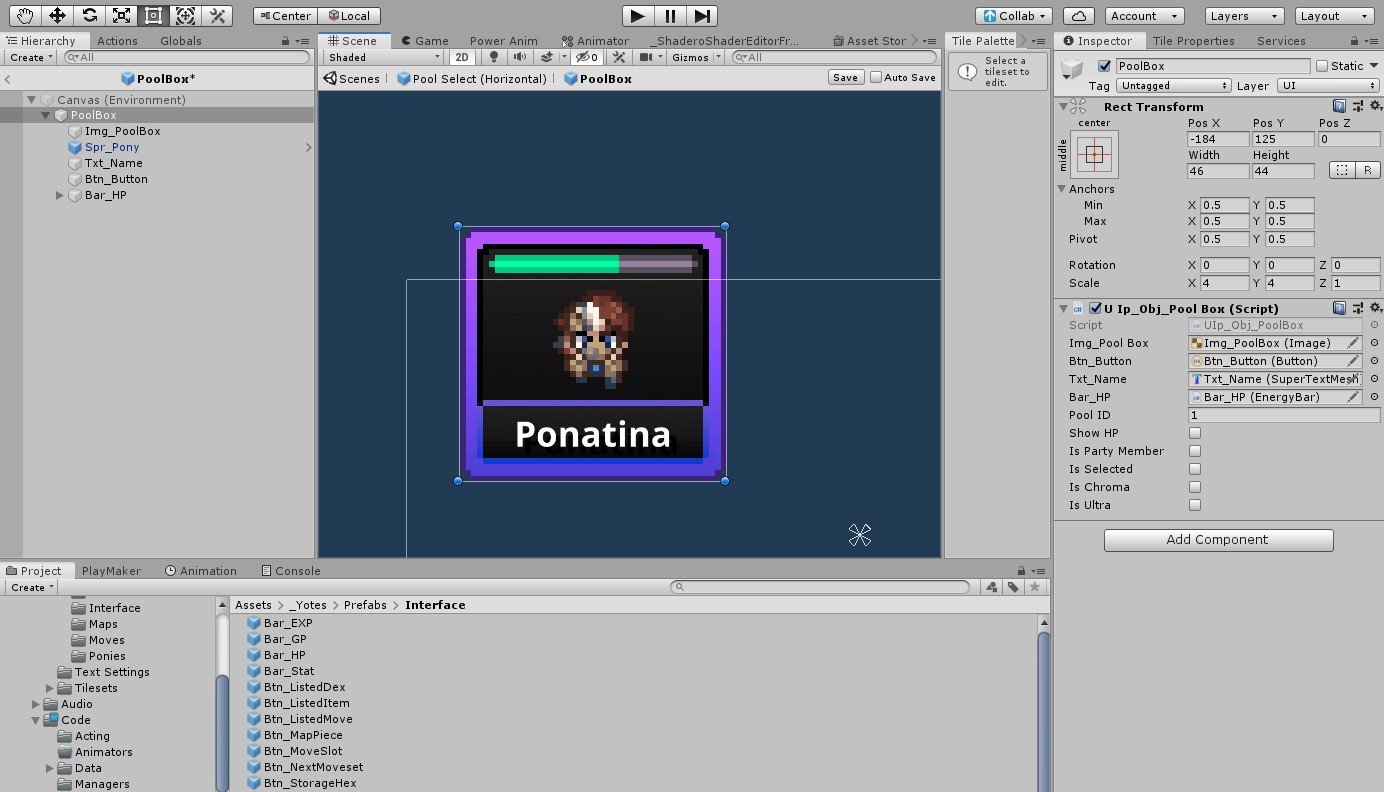Image resolution: width=1384 pixels, height=792 pixels.
Task: Enable Auto Save checkbox
Action: pyautogui.click(x=876, y=78)
